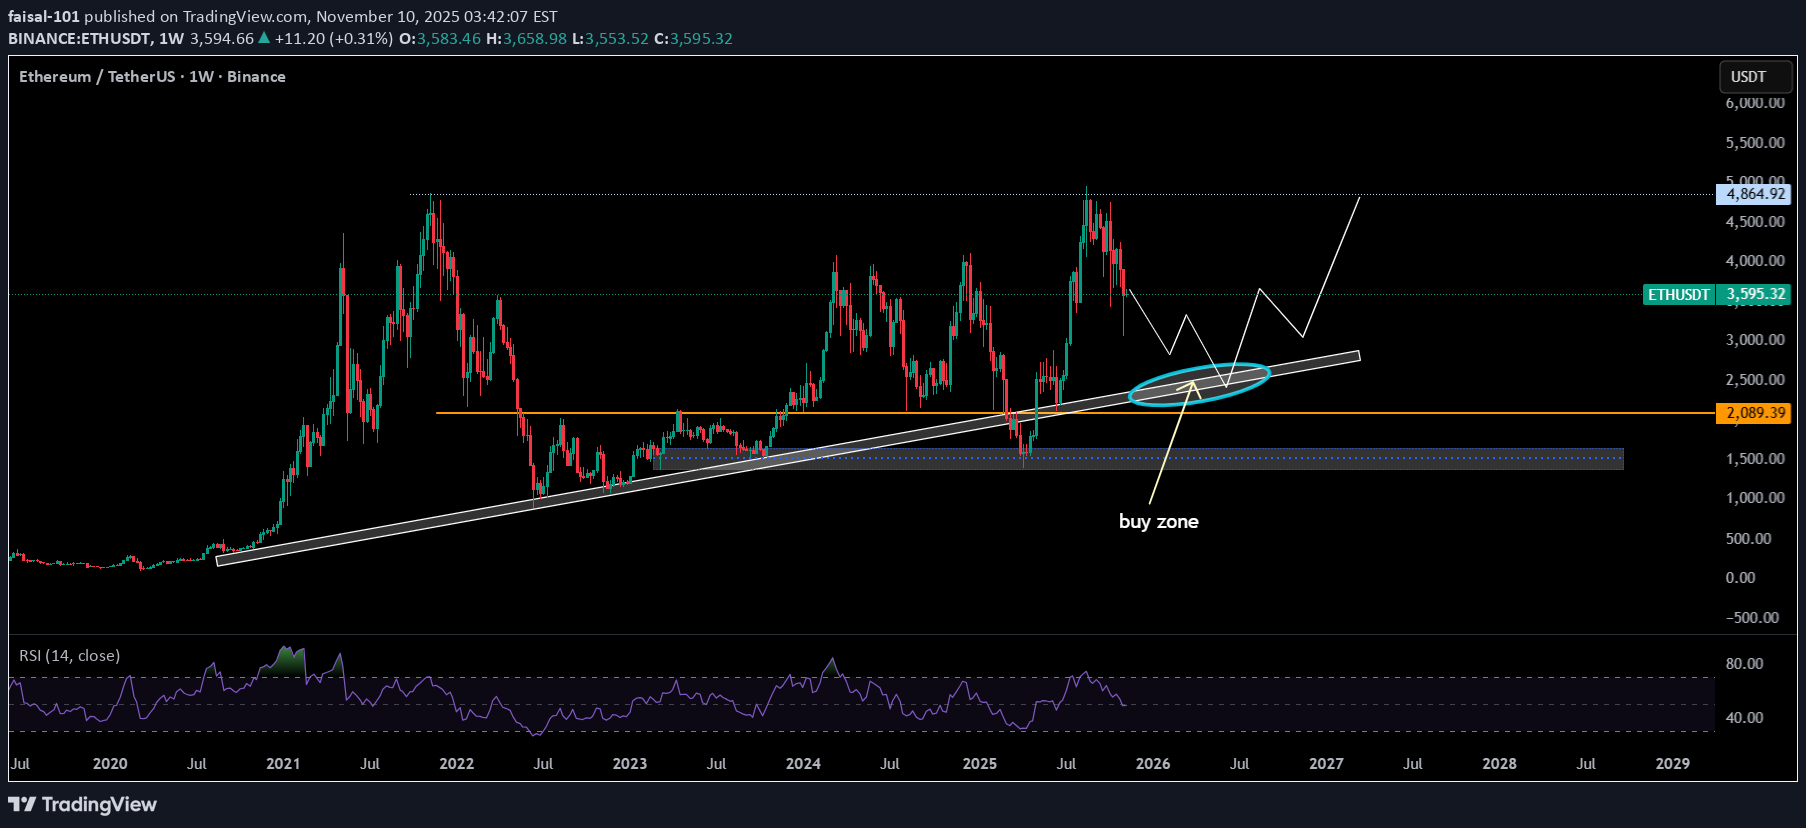This screenshot has width=1806, height=828.
Task: Click the ETHUSDT symbol price label
Action: (1678, 295)
